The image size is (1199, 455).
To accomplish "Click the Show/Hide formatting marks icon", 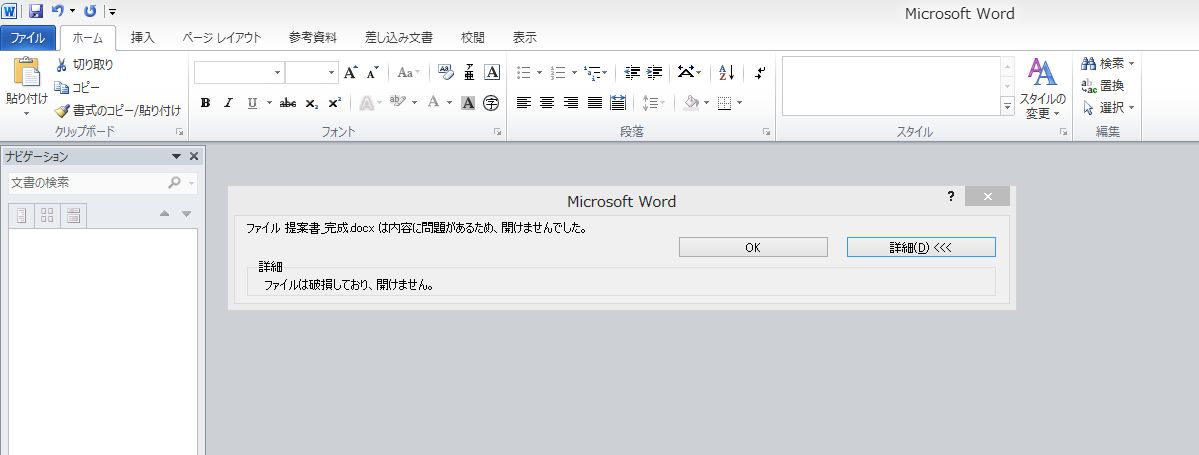I will [x=759, y=73].
